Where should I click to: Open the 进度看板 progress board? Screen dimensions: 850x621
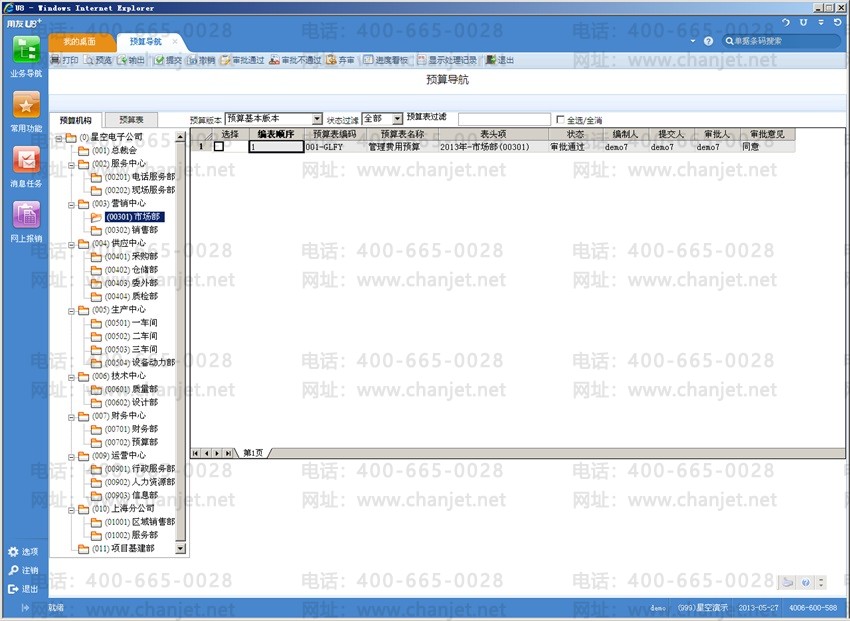385,60
